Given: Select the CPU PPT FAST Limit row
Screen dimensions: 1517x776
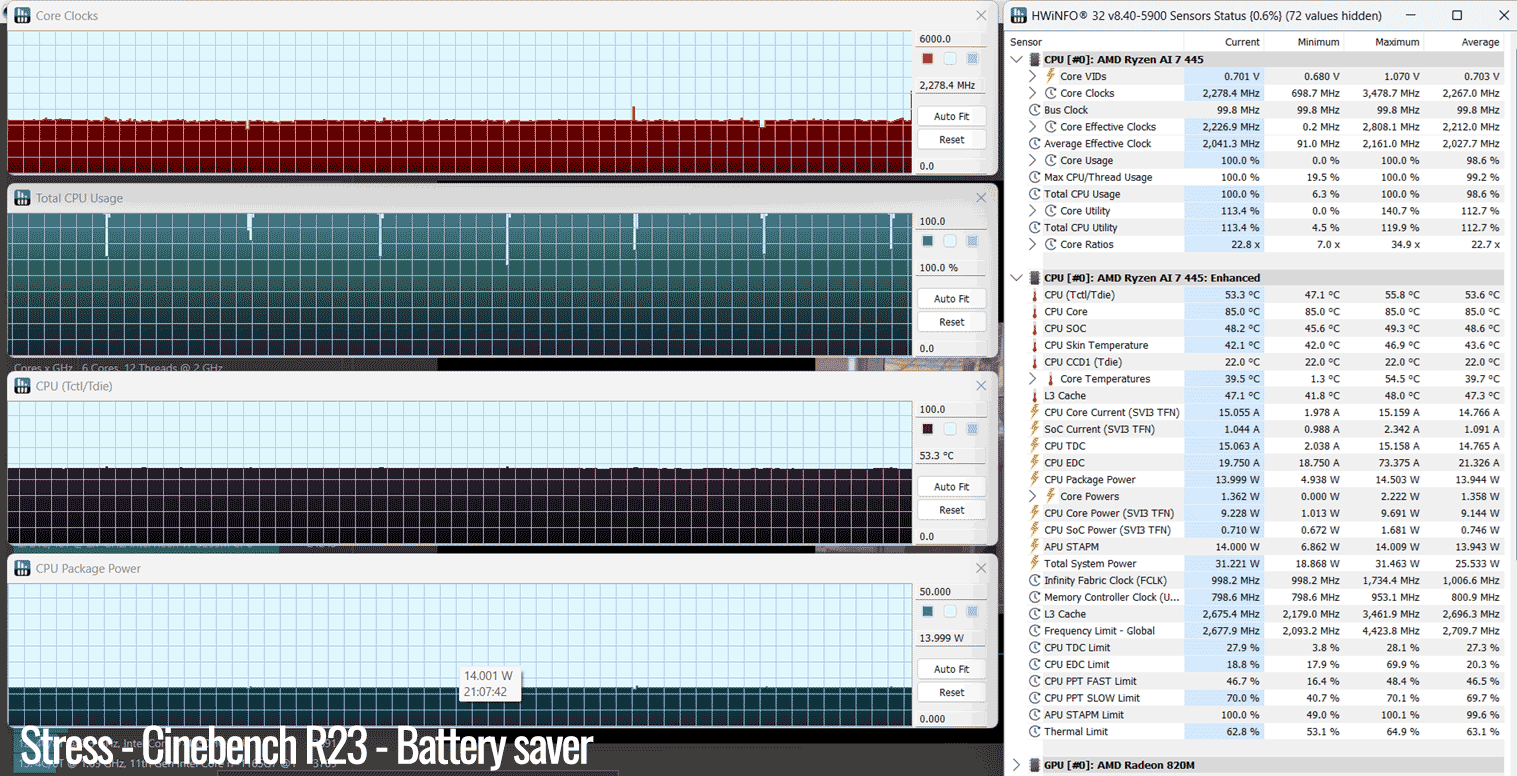Looking at the screenshot, I should (1255, 681).
